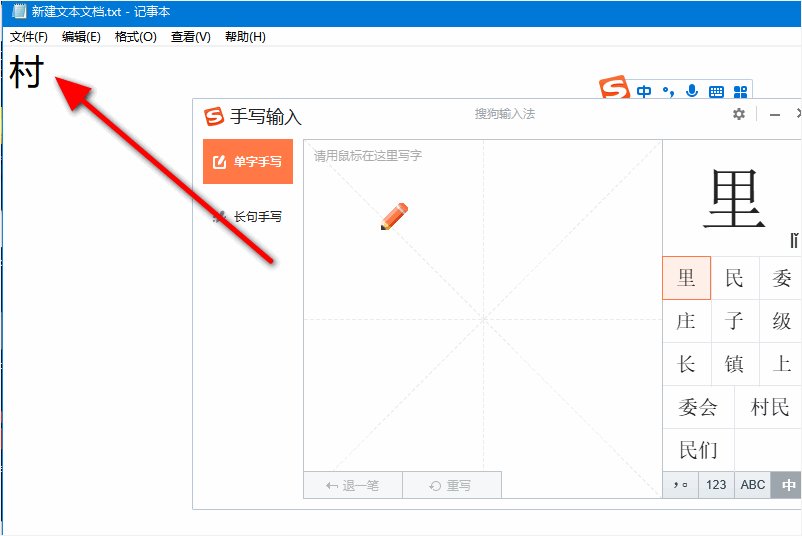Open handwriting input settings gear
This screenshot has height=536, width=802.
739,114
